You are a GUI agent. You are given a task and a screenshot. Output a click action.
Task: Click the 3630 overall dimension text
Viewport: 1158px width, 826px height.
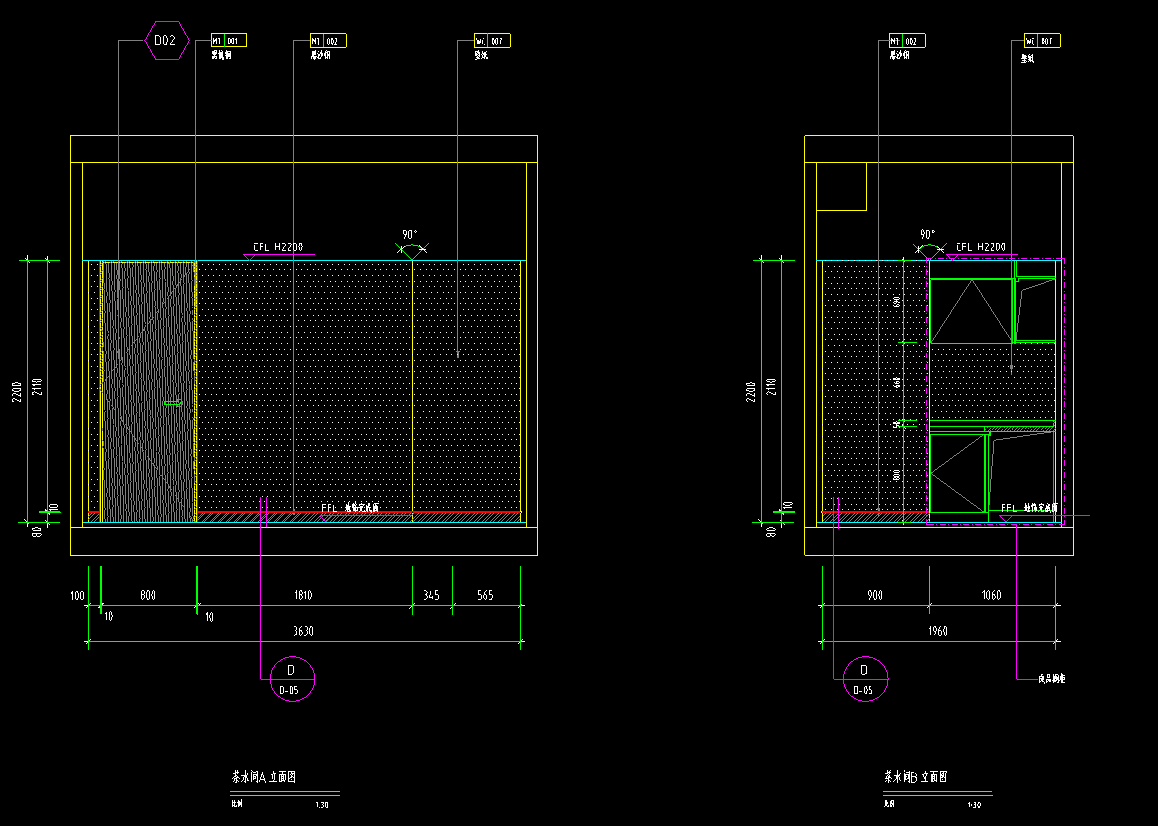(x=302, y=631)
